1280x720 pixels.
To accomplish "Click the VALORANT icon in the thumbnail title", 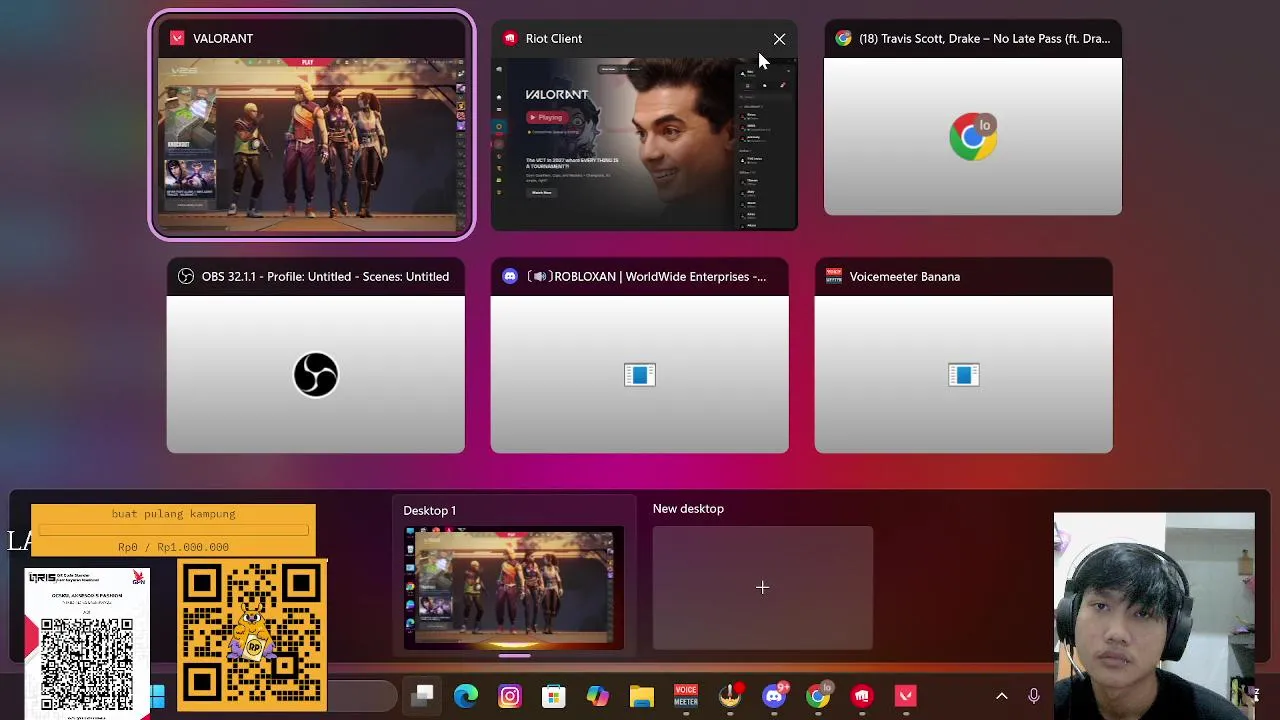I will coord(177,38).
